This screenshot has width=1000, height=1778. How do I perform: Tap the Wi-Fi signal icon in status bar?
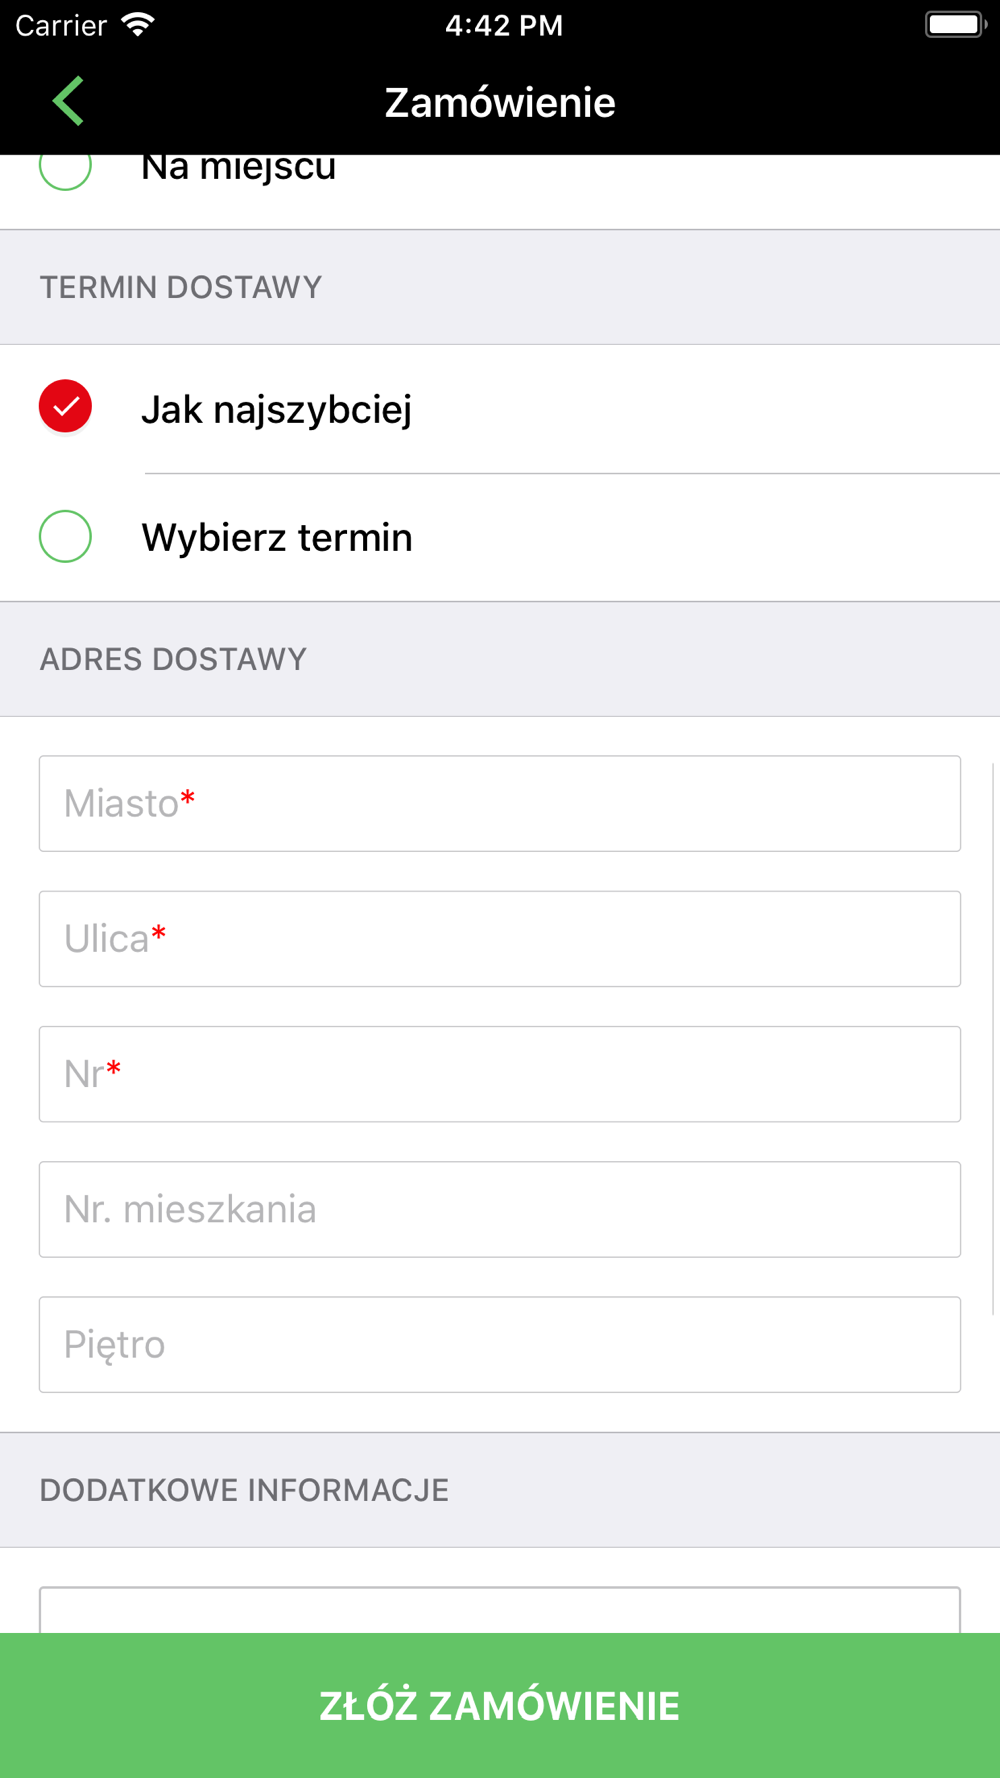coord(138,25)
